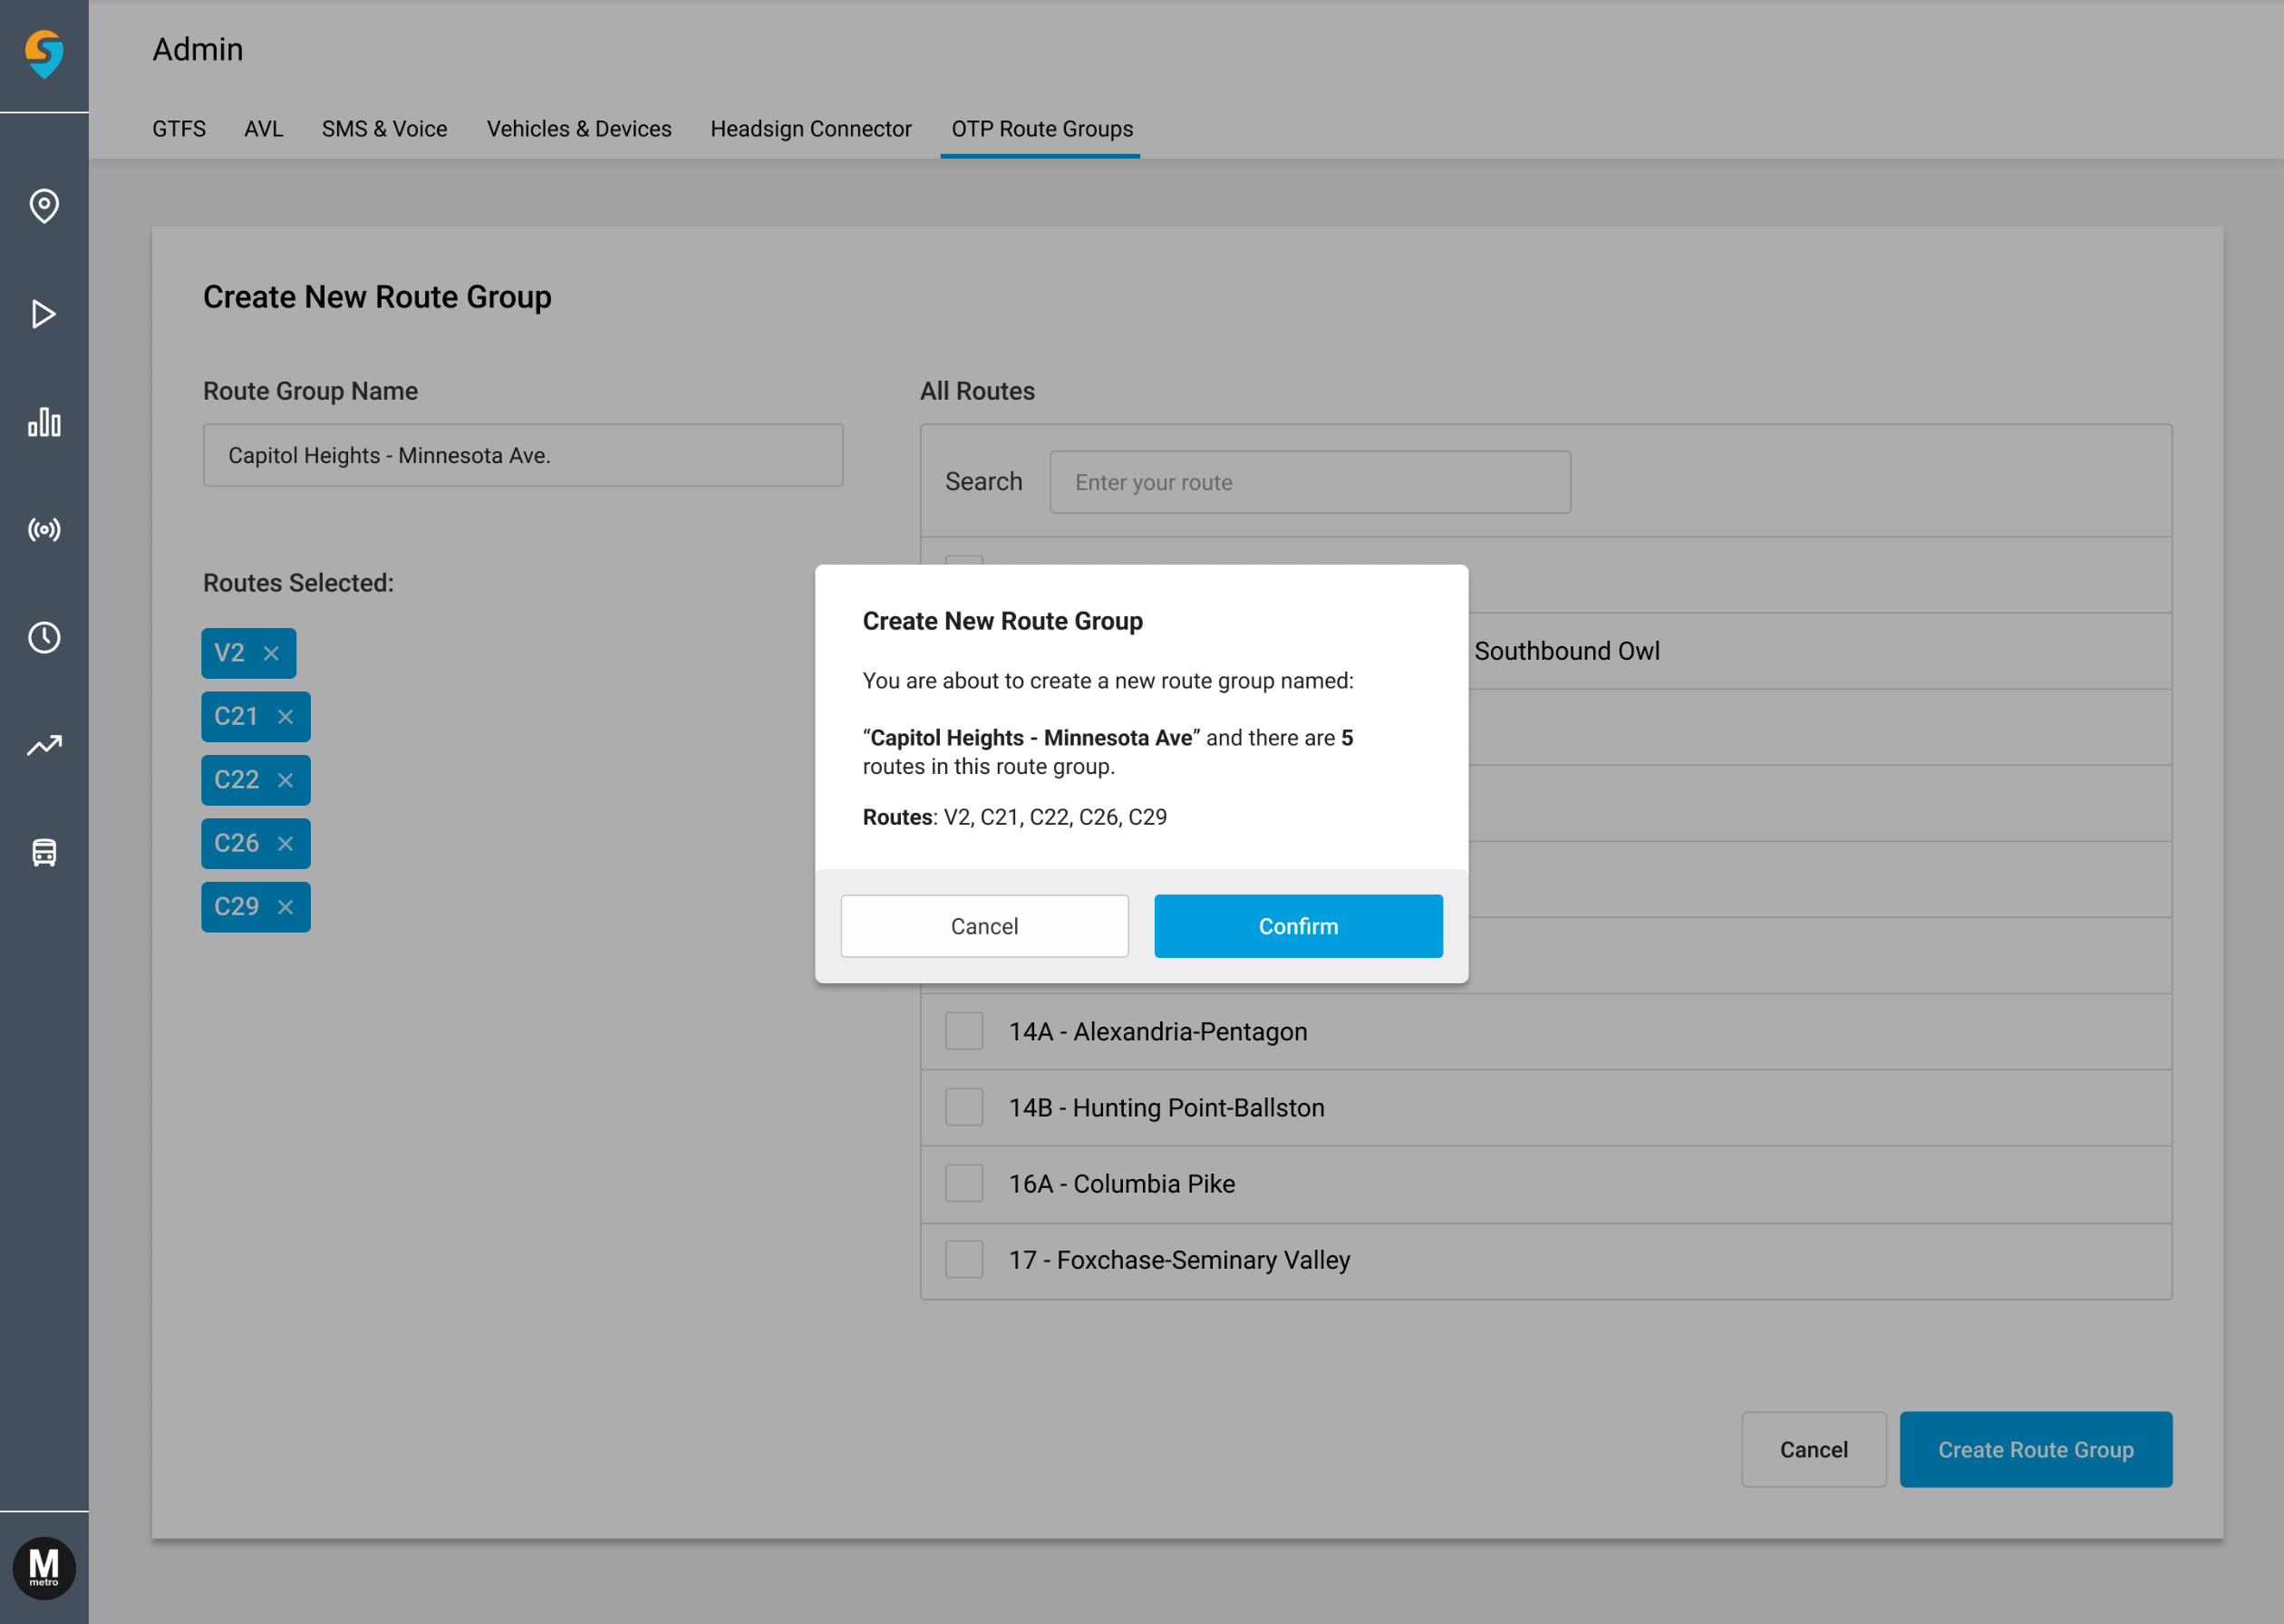The image size is (2284, 1624).
Task: Select the OTP Route Groups tab
Action: click(1042, 129)
